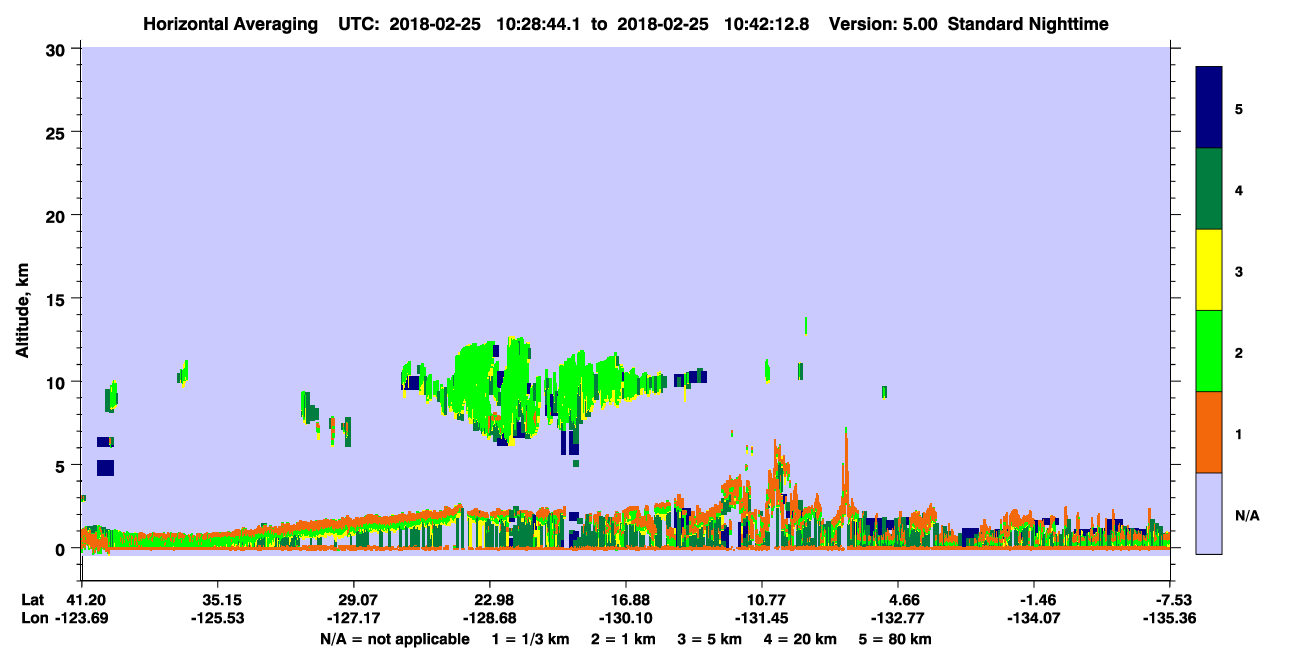Click the 'Standard Nighttime' title text
This screenshot has width=1300, height=667.
coord(1028,24)
